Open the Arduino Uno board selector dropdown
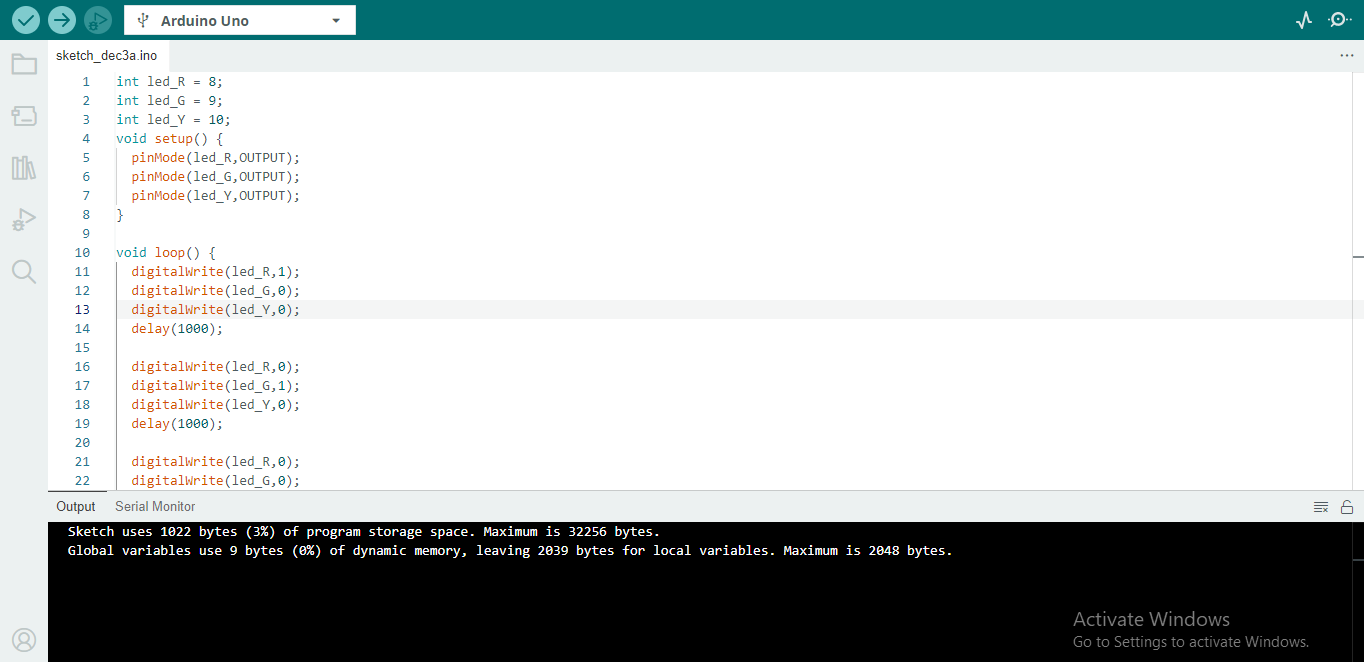Viewport: 1364px width, 662px height. pyautogui.click(x=239, y=20)
